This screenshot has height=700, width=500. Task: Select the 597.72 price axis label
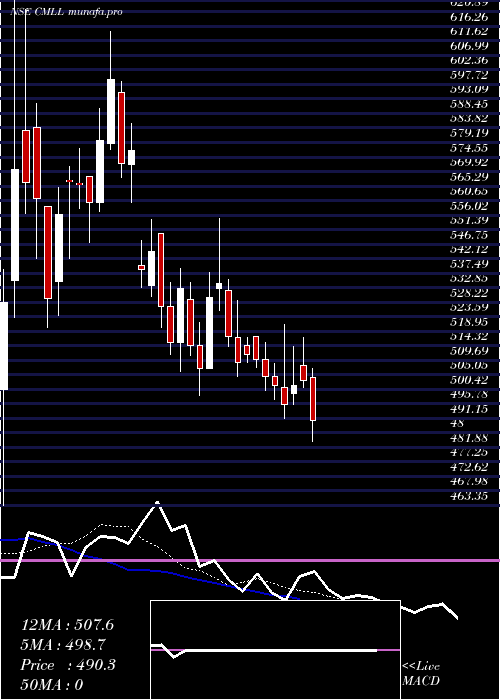point(469,75)
